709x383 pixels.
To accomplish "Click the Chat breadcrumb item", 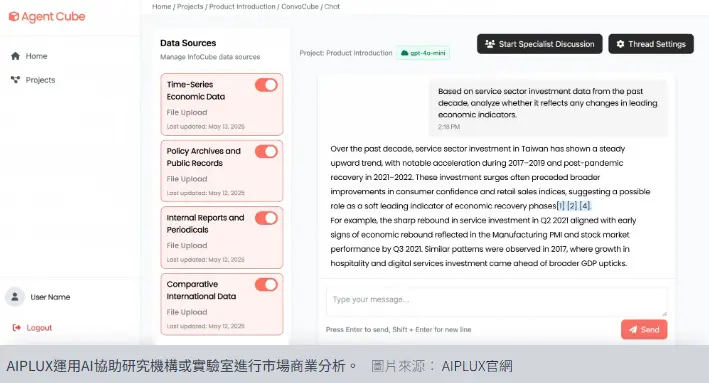I will (332, 7).
